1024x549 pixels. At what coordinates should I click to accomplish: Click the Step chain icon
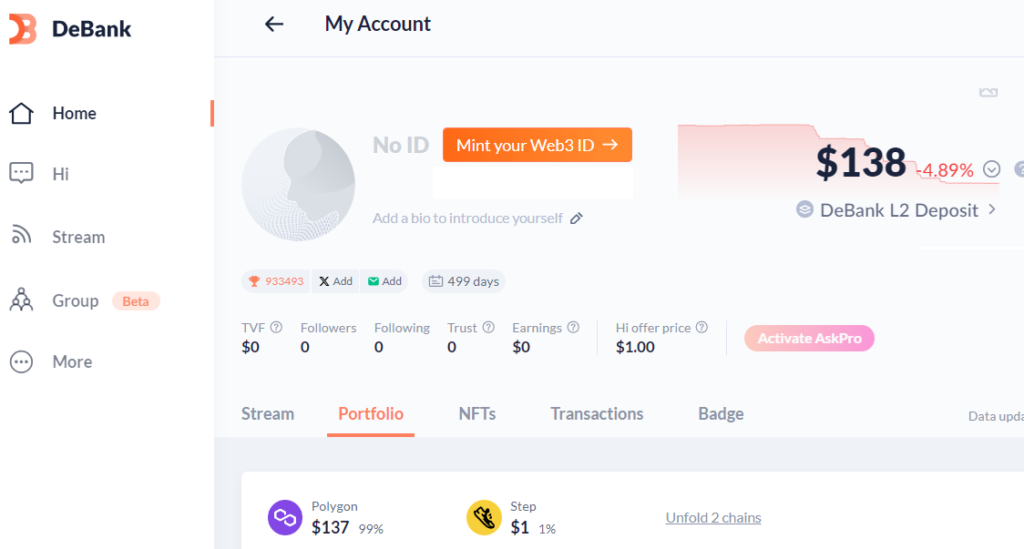tap(484, 518)
